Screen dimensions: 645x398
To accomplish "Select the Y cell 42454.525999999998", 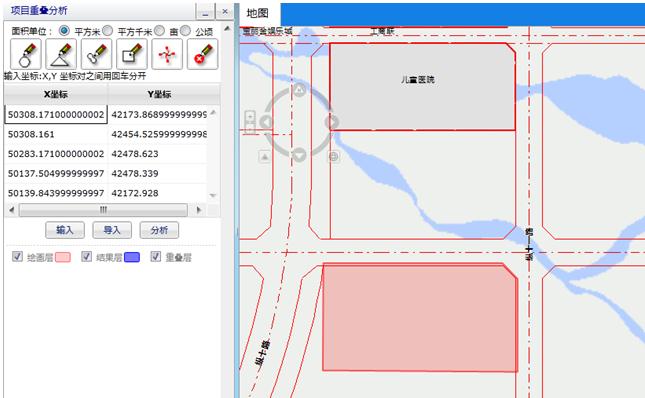I will [x=158, y=134].
